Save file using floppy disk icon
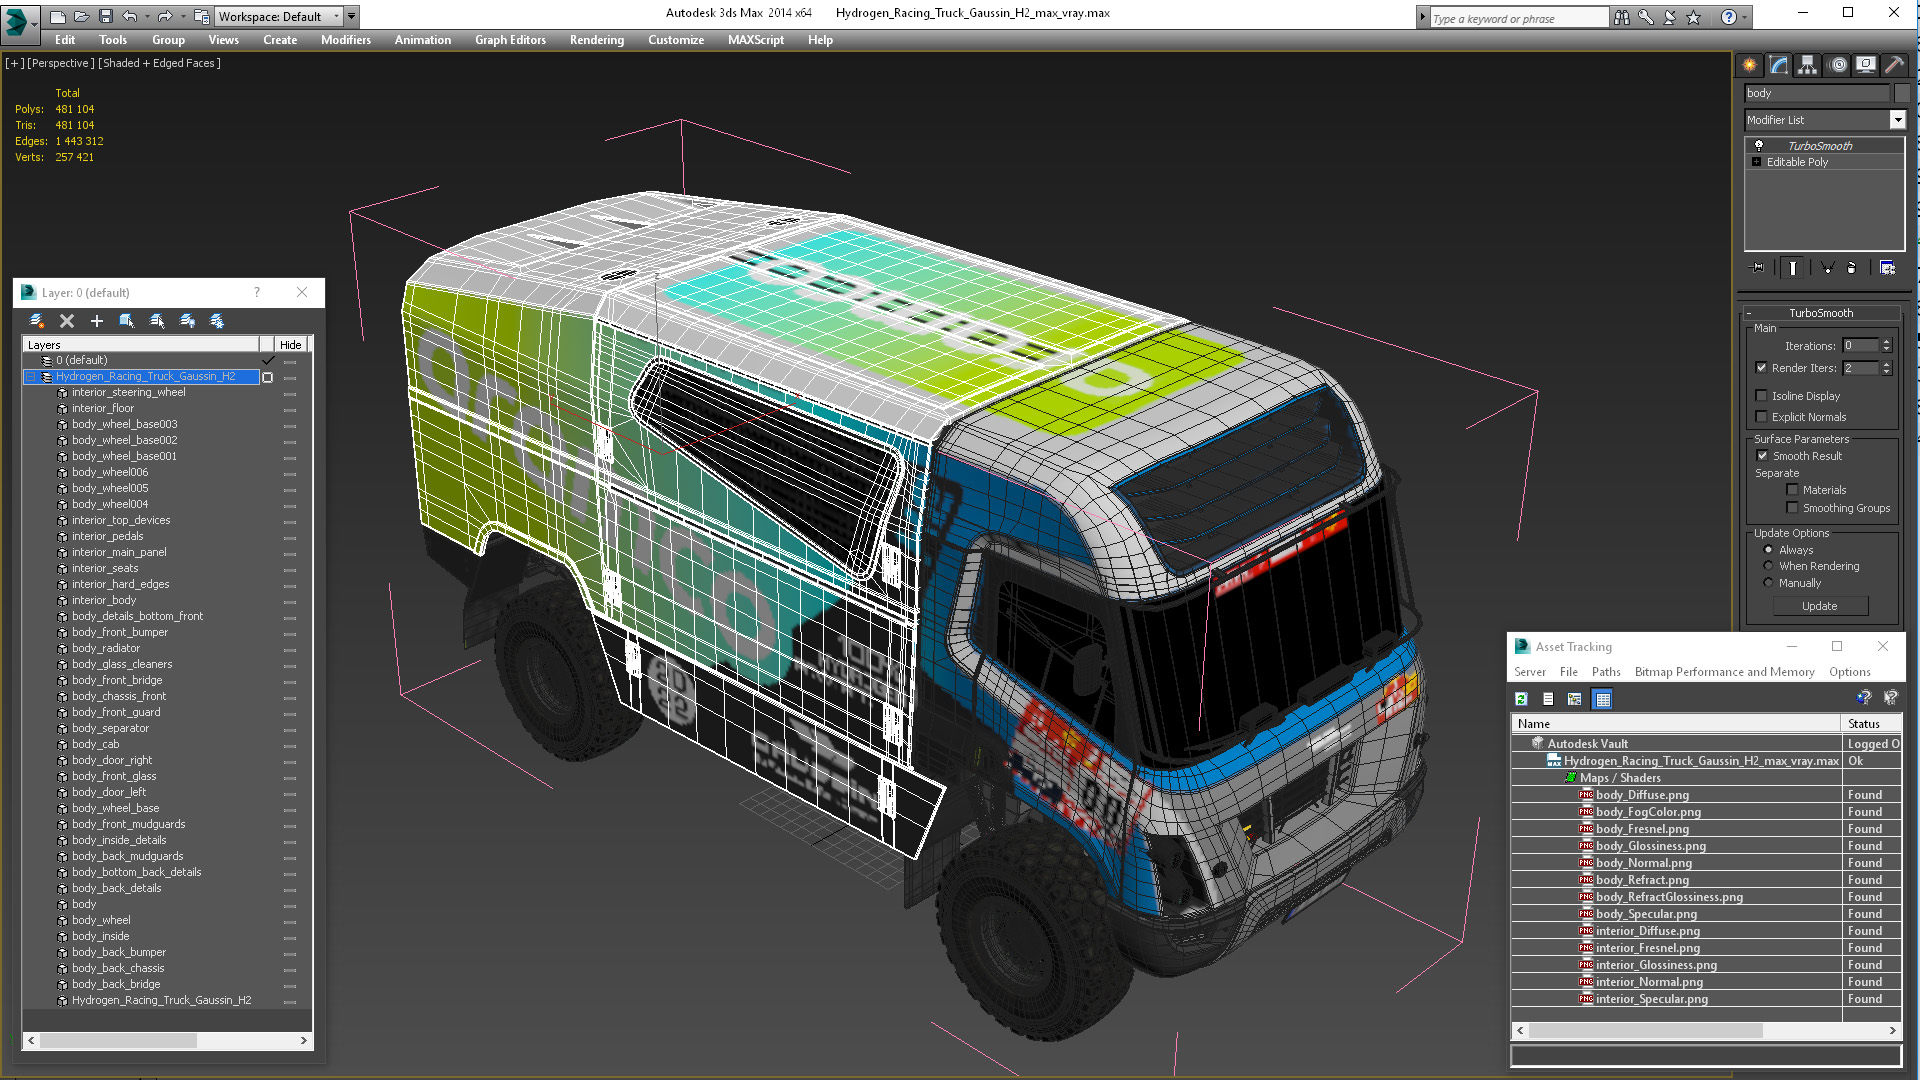Screen dimensions: 1920x1080 (105, 16)
